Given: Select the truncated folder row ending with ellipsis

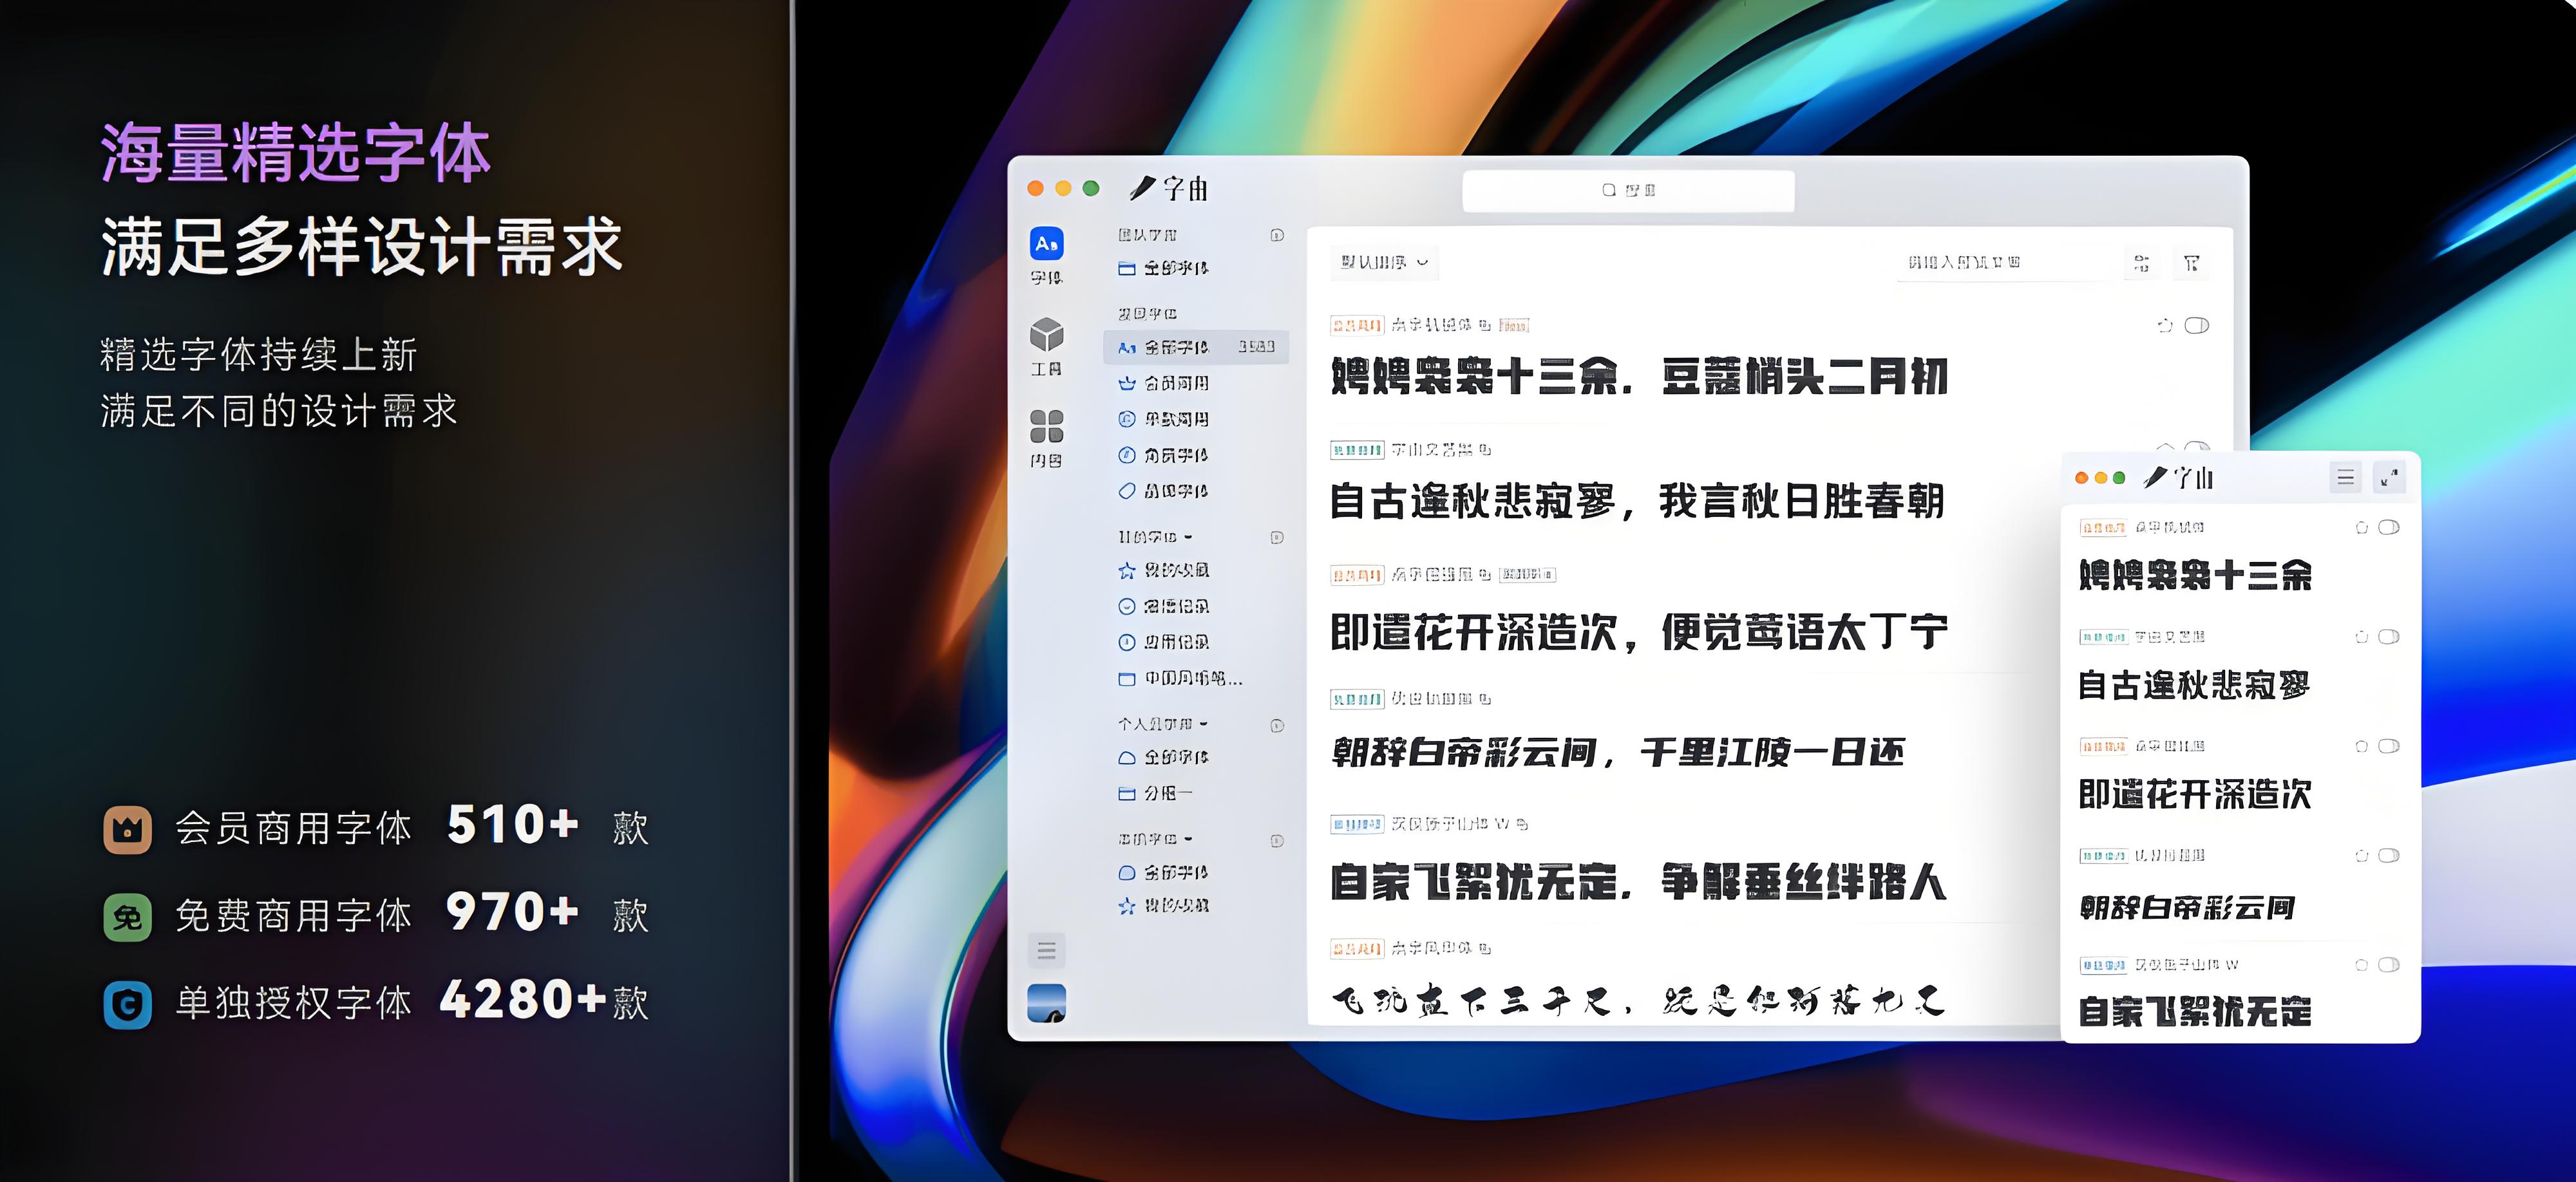Looking at the screenshot, I should [x=1196, y=679].
